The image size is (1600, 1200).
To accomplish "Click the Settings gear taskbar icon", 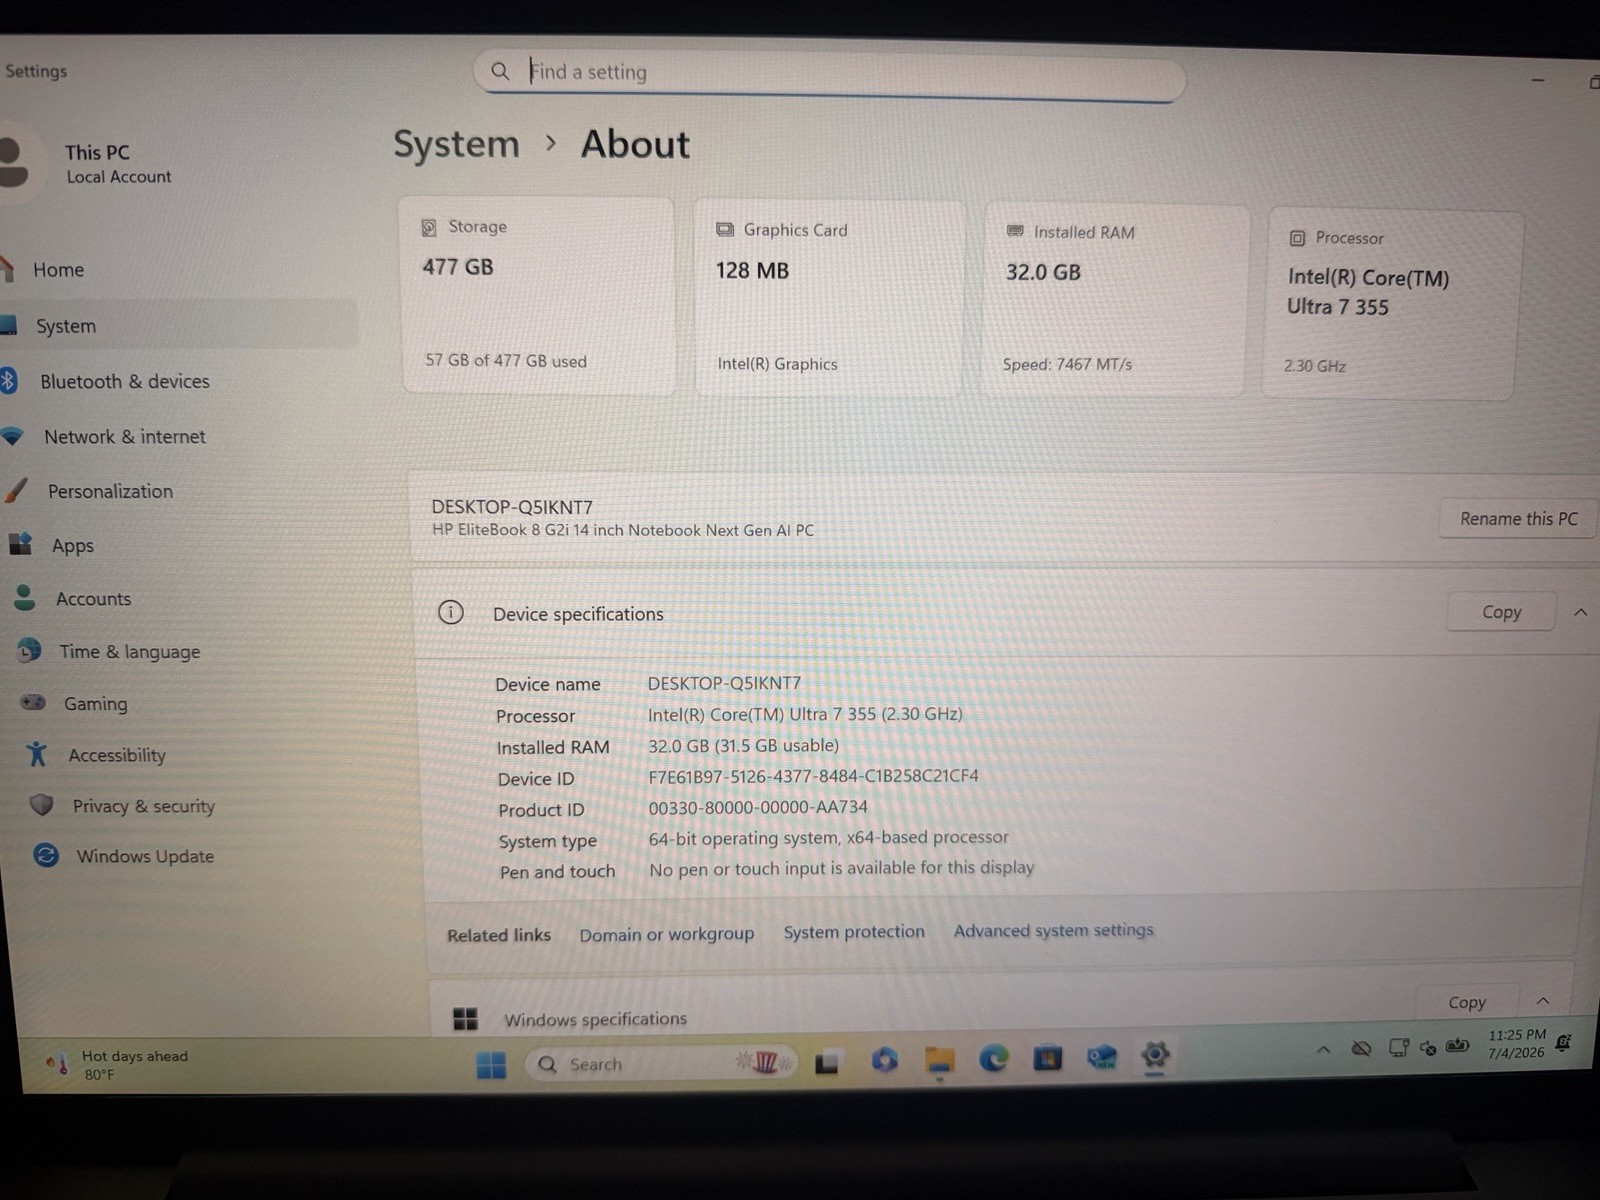I will pyautogui.click(x=1155, y=1054).
